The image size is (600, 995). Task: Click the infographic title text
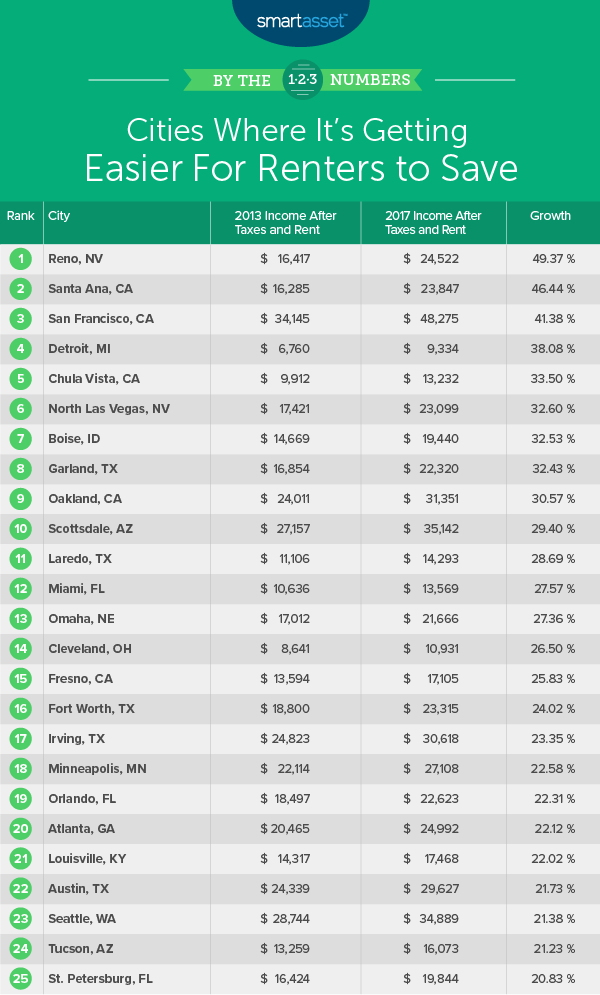pyautogui.click(x=300, y=149)
